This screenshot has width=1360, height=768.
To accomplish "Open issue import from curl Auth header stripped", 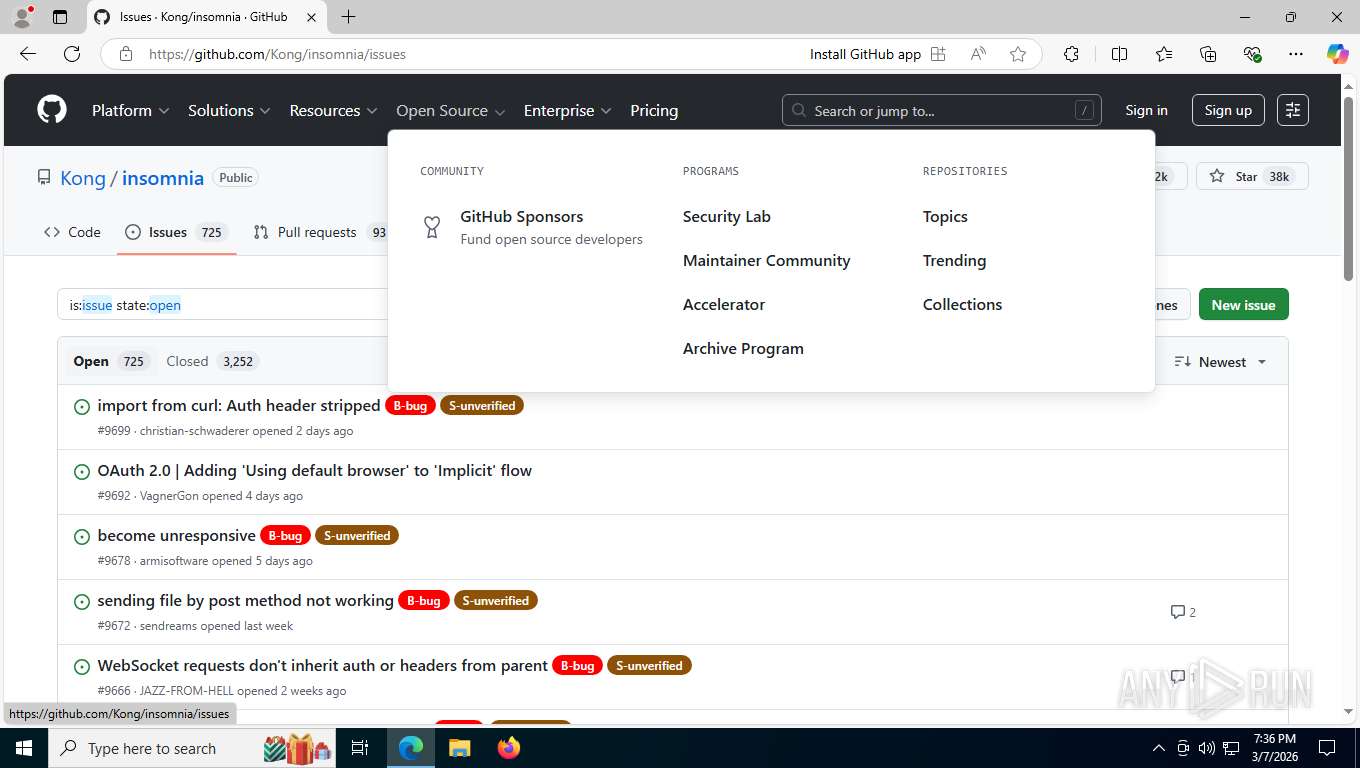I will point(238,405).
